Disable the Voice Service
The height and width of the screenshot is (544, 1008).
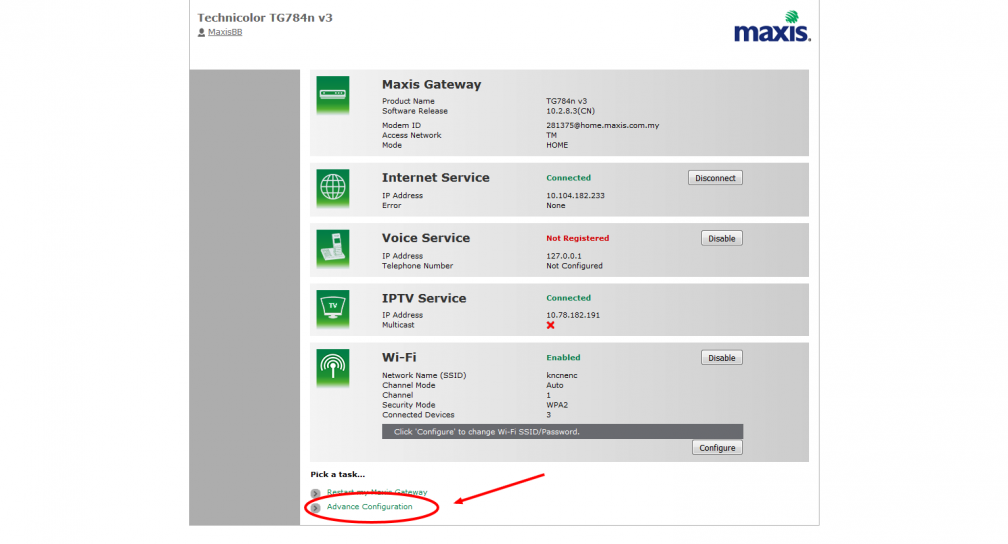[x=721, y=239]
